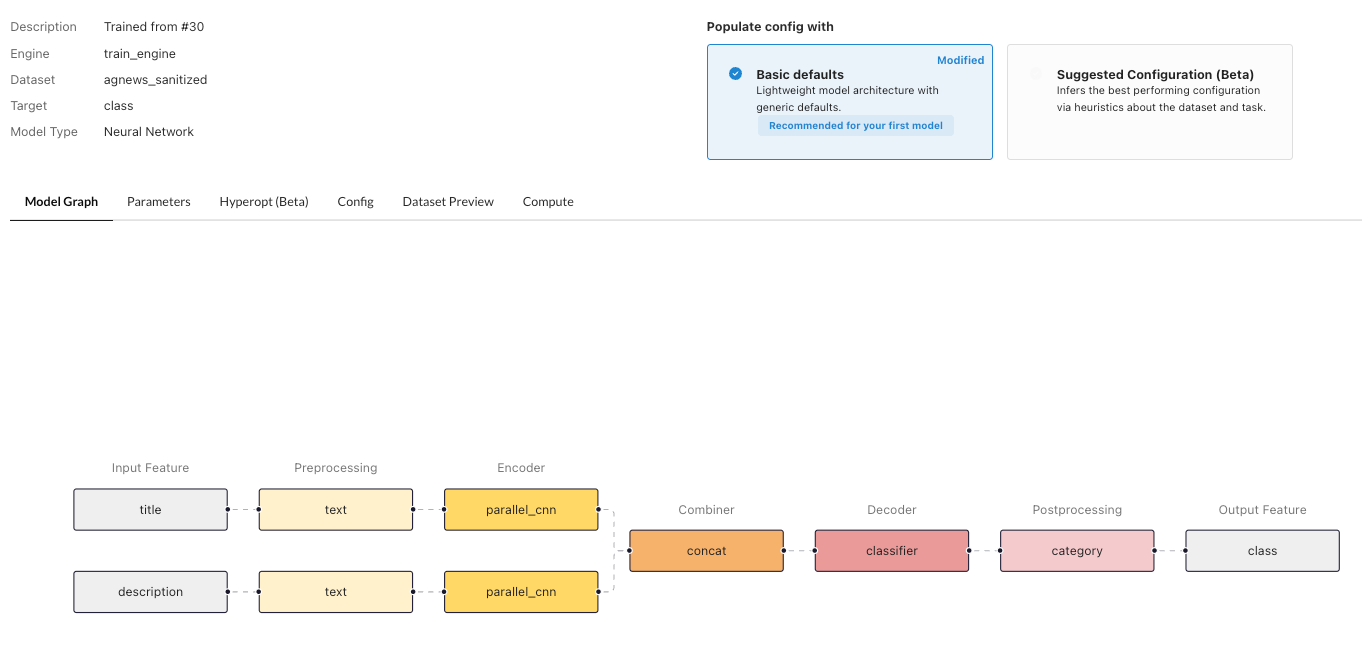
Task: Choose the Suggested Configuration (Beta) card
Action: click(x=1149, y=102)
